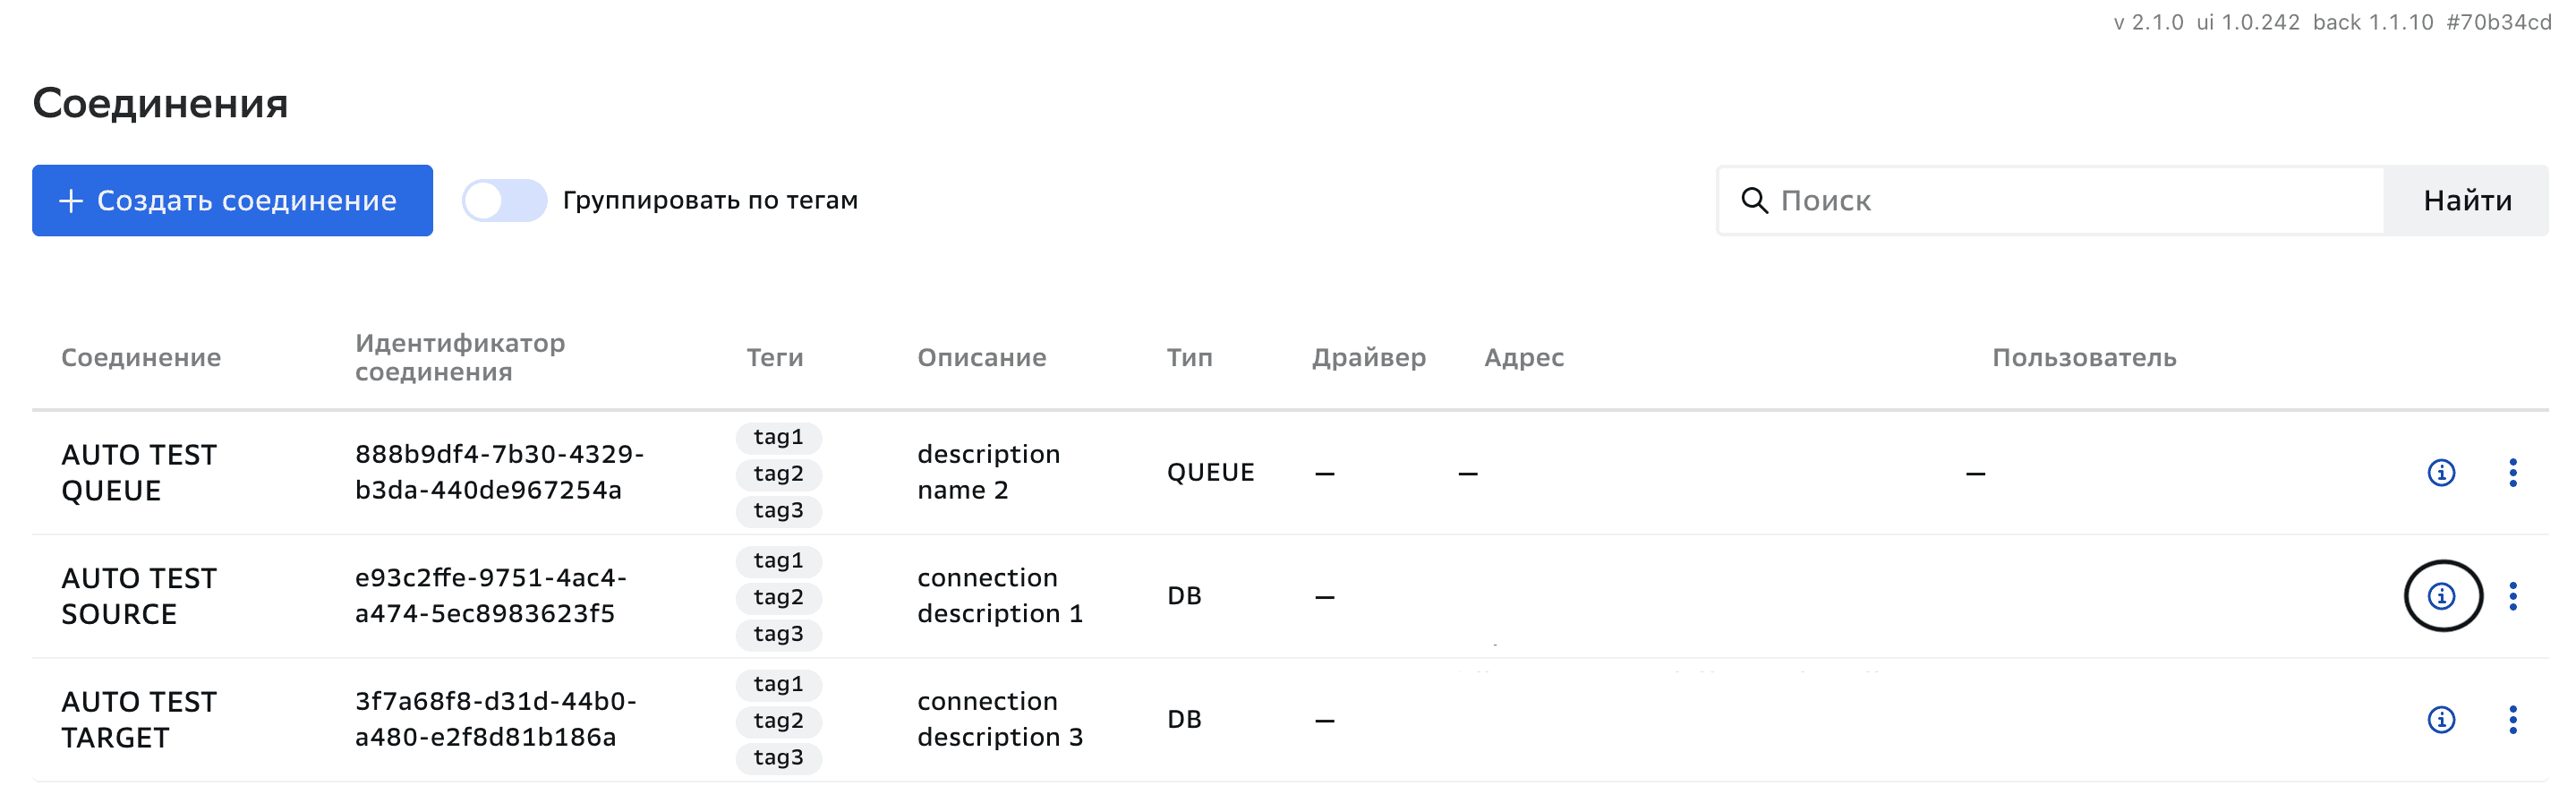Click the Соединение column header
Screen dimensions: 2576x786
click(141, 358)
